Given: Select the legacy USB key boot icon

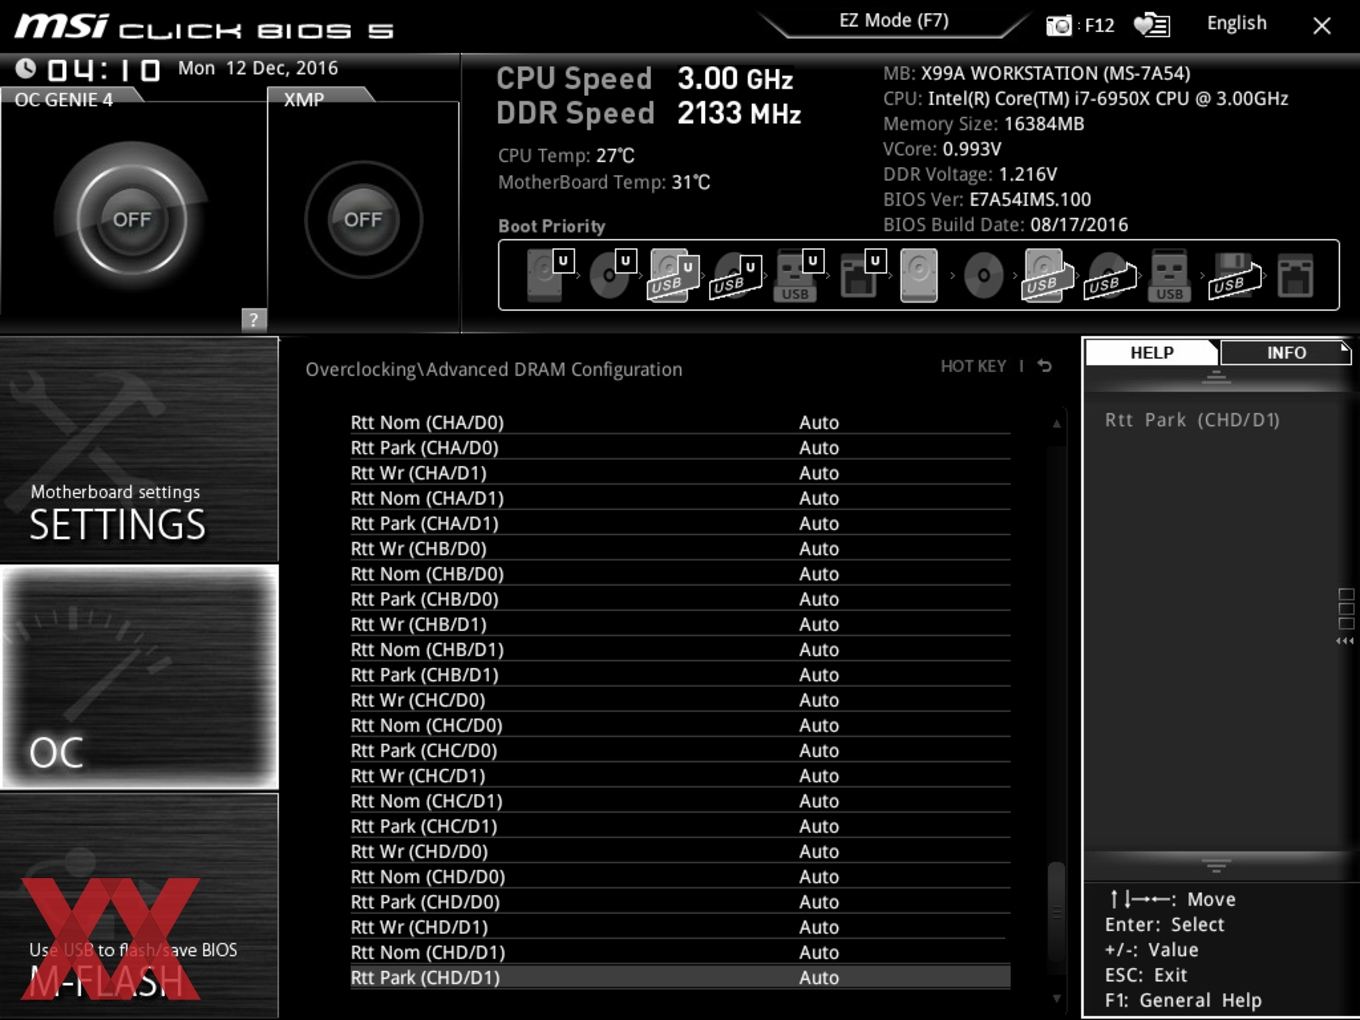Looking at the screenshot, I should pyautogui.click(x=1170, y=275).
